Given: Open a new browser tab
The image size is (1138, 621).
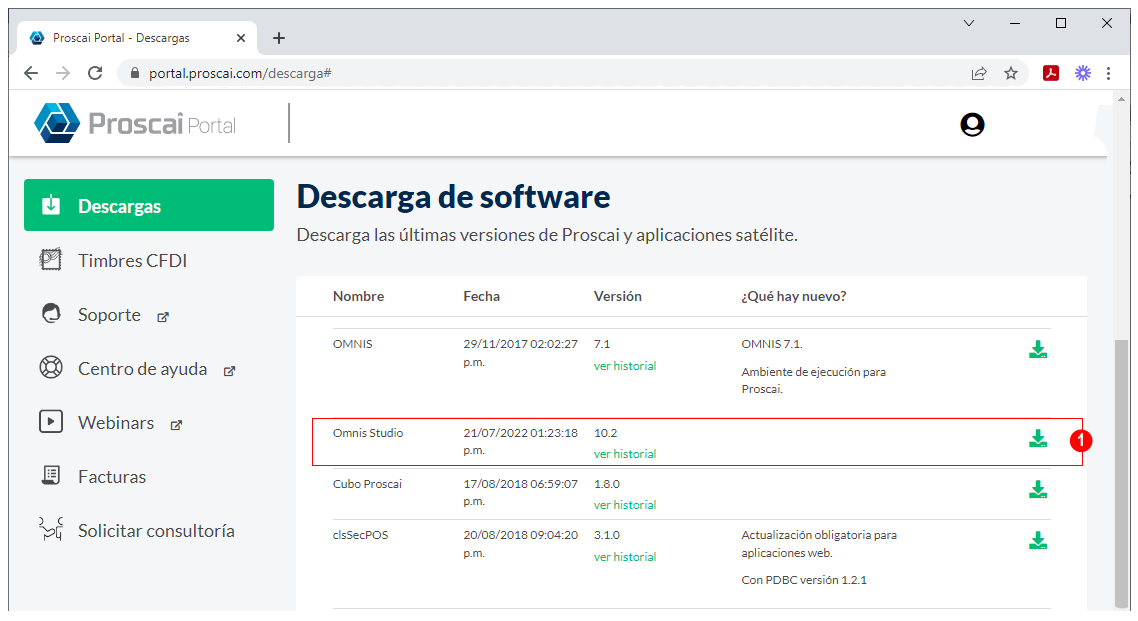Looking at the screenshot, I should [x=279, y=38].
